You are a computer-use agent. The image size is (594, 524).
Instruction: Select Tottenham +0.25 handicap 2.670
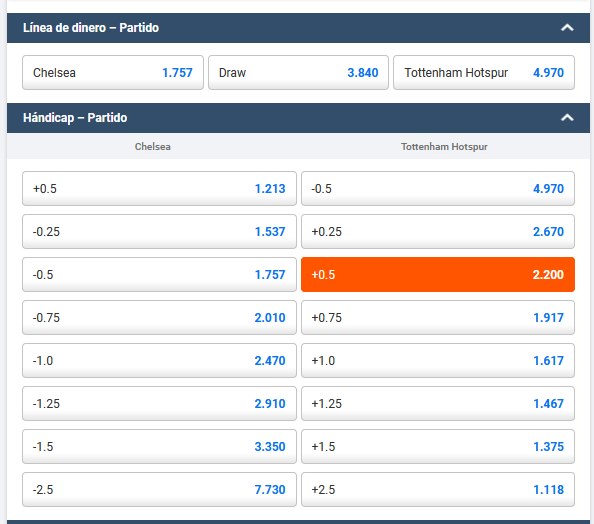438,231
